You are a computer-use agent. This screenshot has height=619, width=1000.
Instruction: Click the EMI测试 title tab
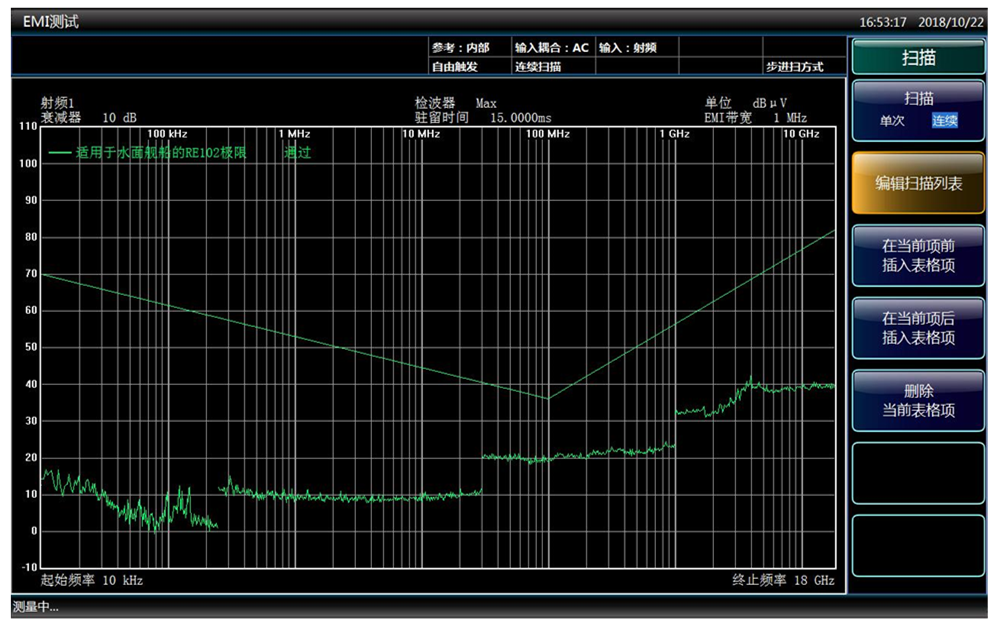51,21
